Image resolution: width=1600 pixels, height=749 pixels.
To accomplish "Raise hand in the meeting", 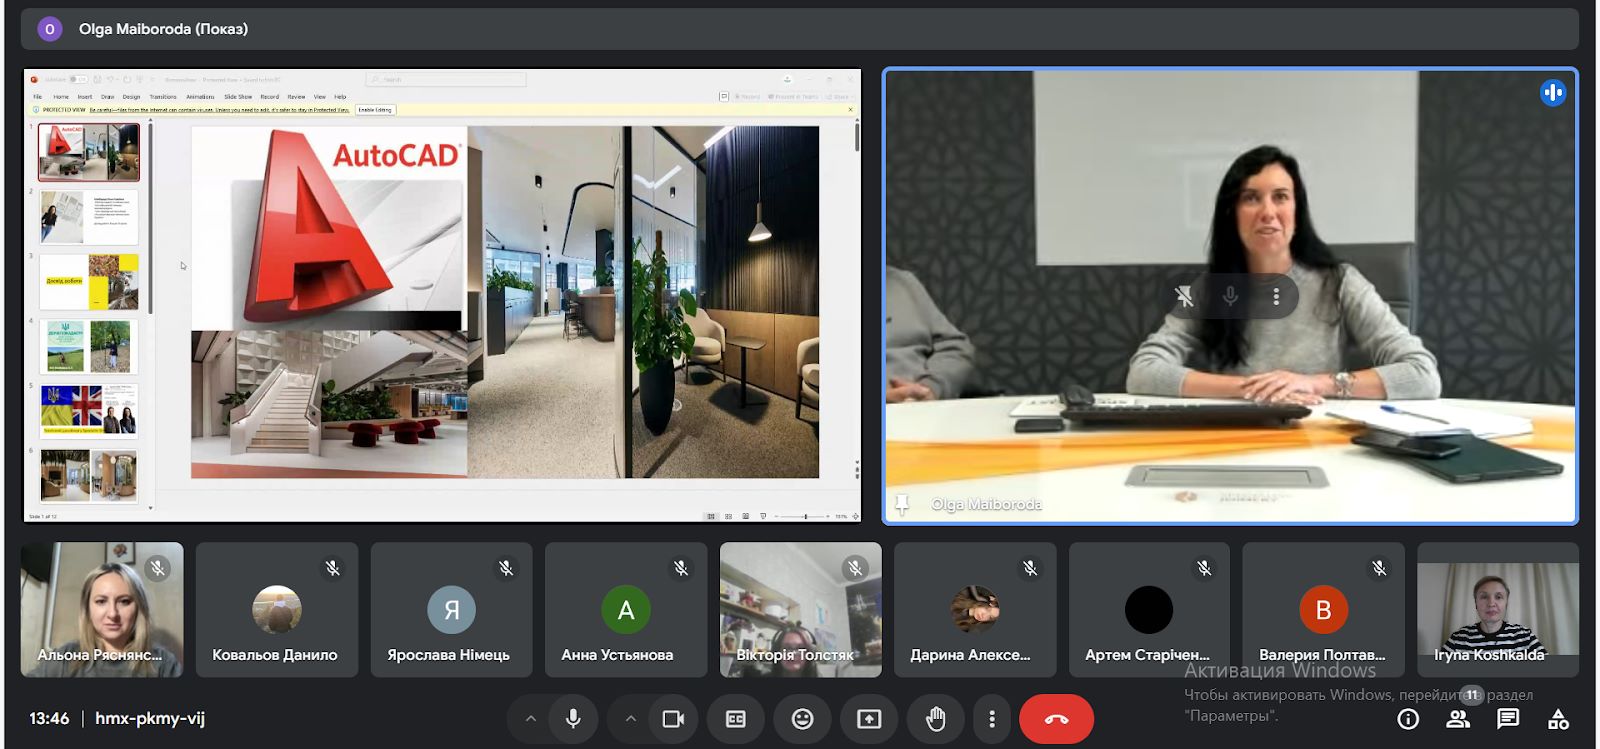I will tap(936, 719).
